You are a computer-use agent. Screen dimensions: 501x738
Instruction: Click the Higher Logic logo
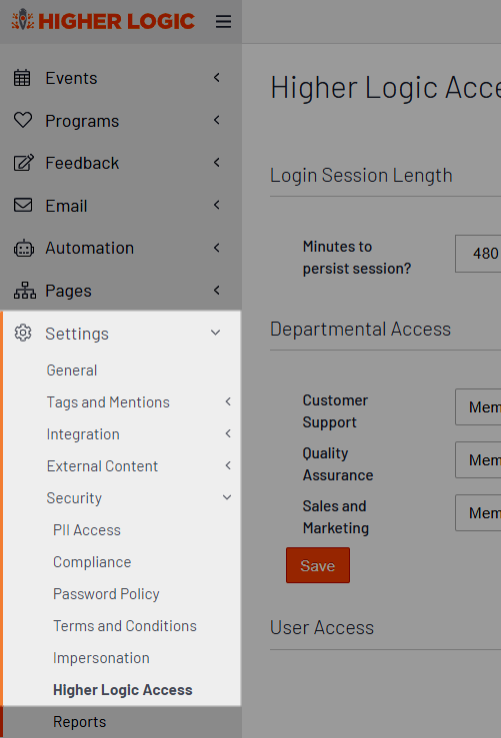[x=103, y=21]
